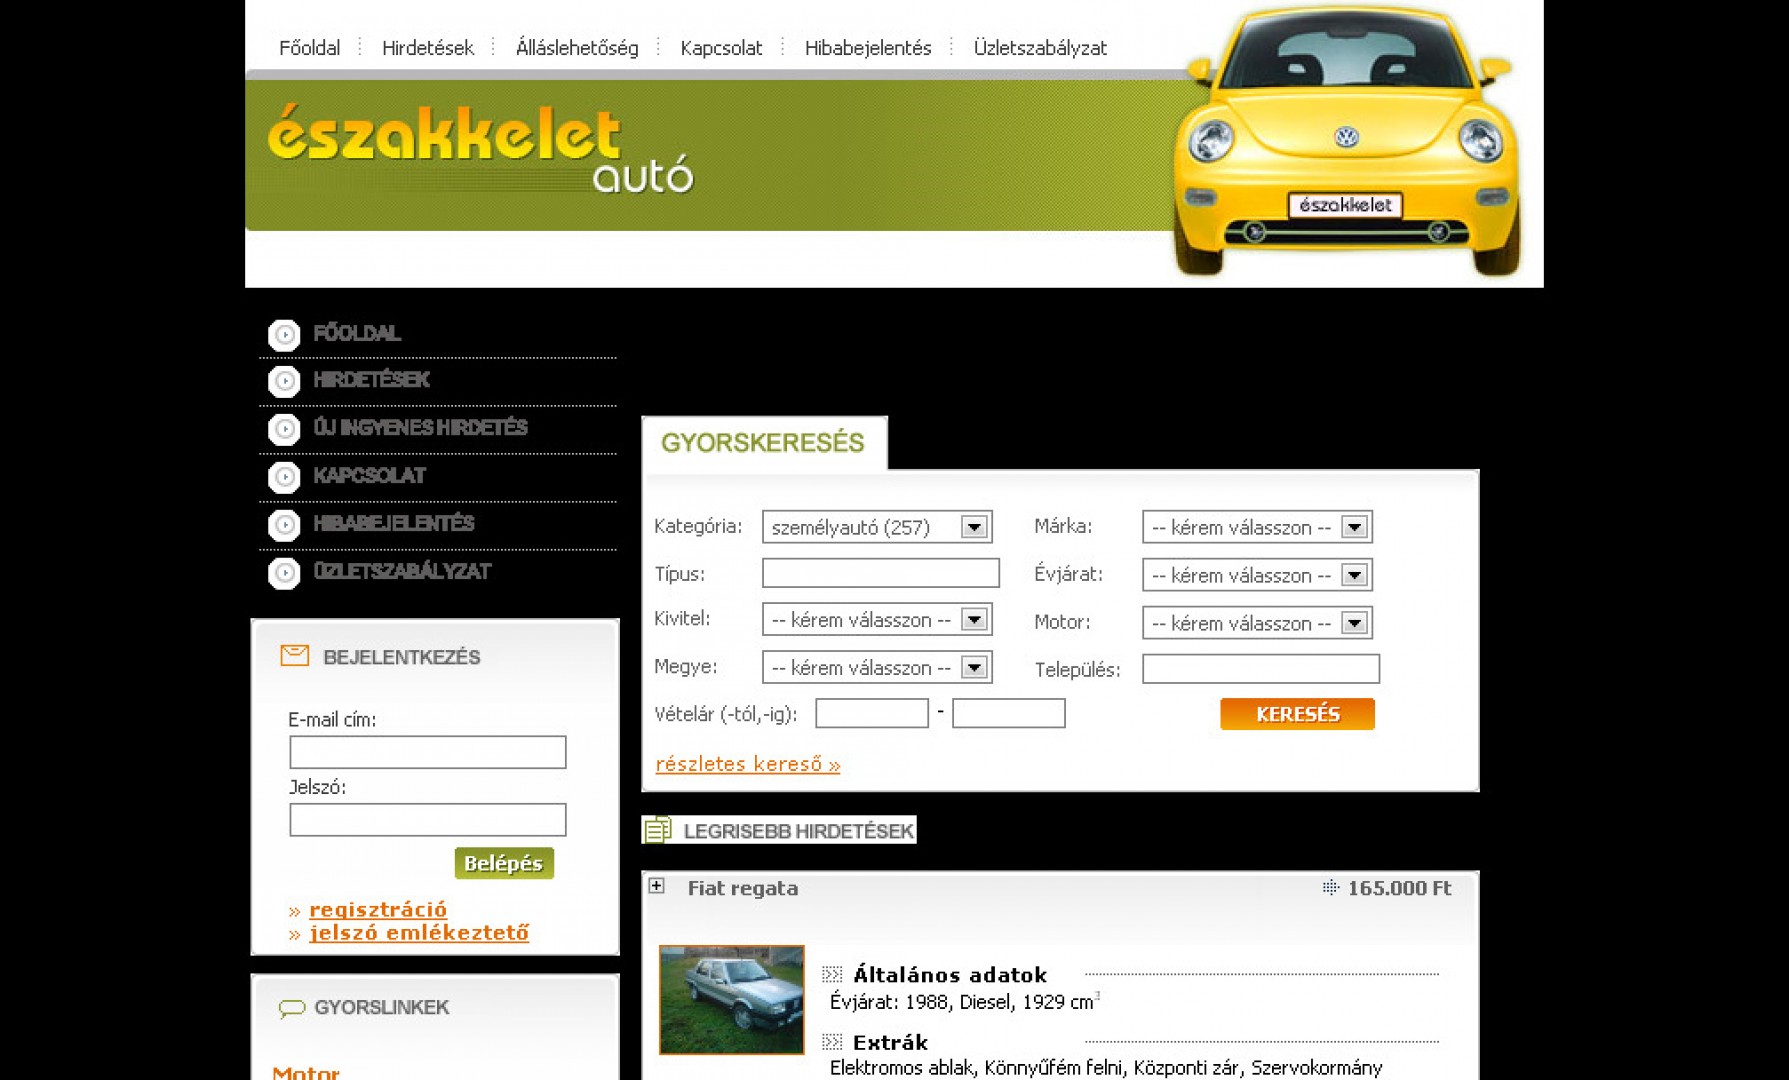Viewport: 1789px width, 1080px height.
Task: Go to FŐOLDAL in the sidebar
Action: click(x=357, y=333)
